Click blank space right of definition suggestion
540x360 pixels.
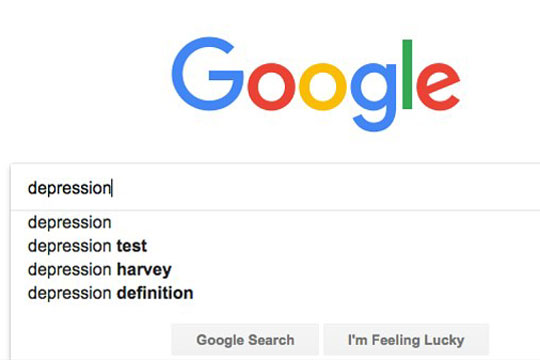365,293
